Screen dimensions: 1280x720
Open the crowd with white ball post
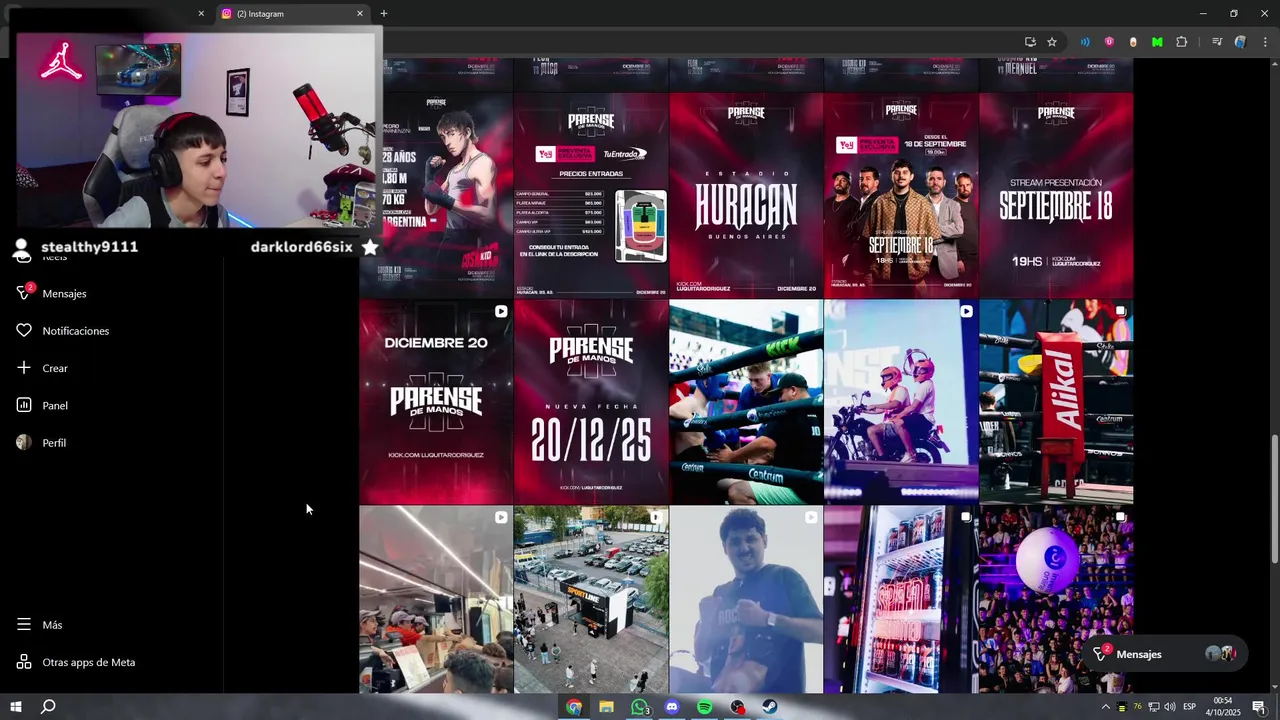(x=1056, y=599)
